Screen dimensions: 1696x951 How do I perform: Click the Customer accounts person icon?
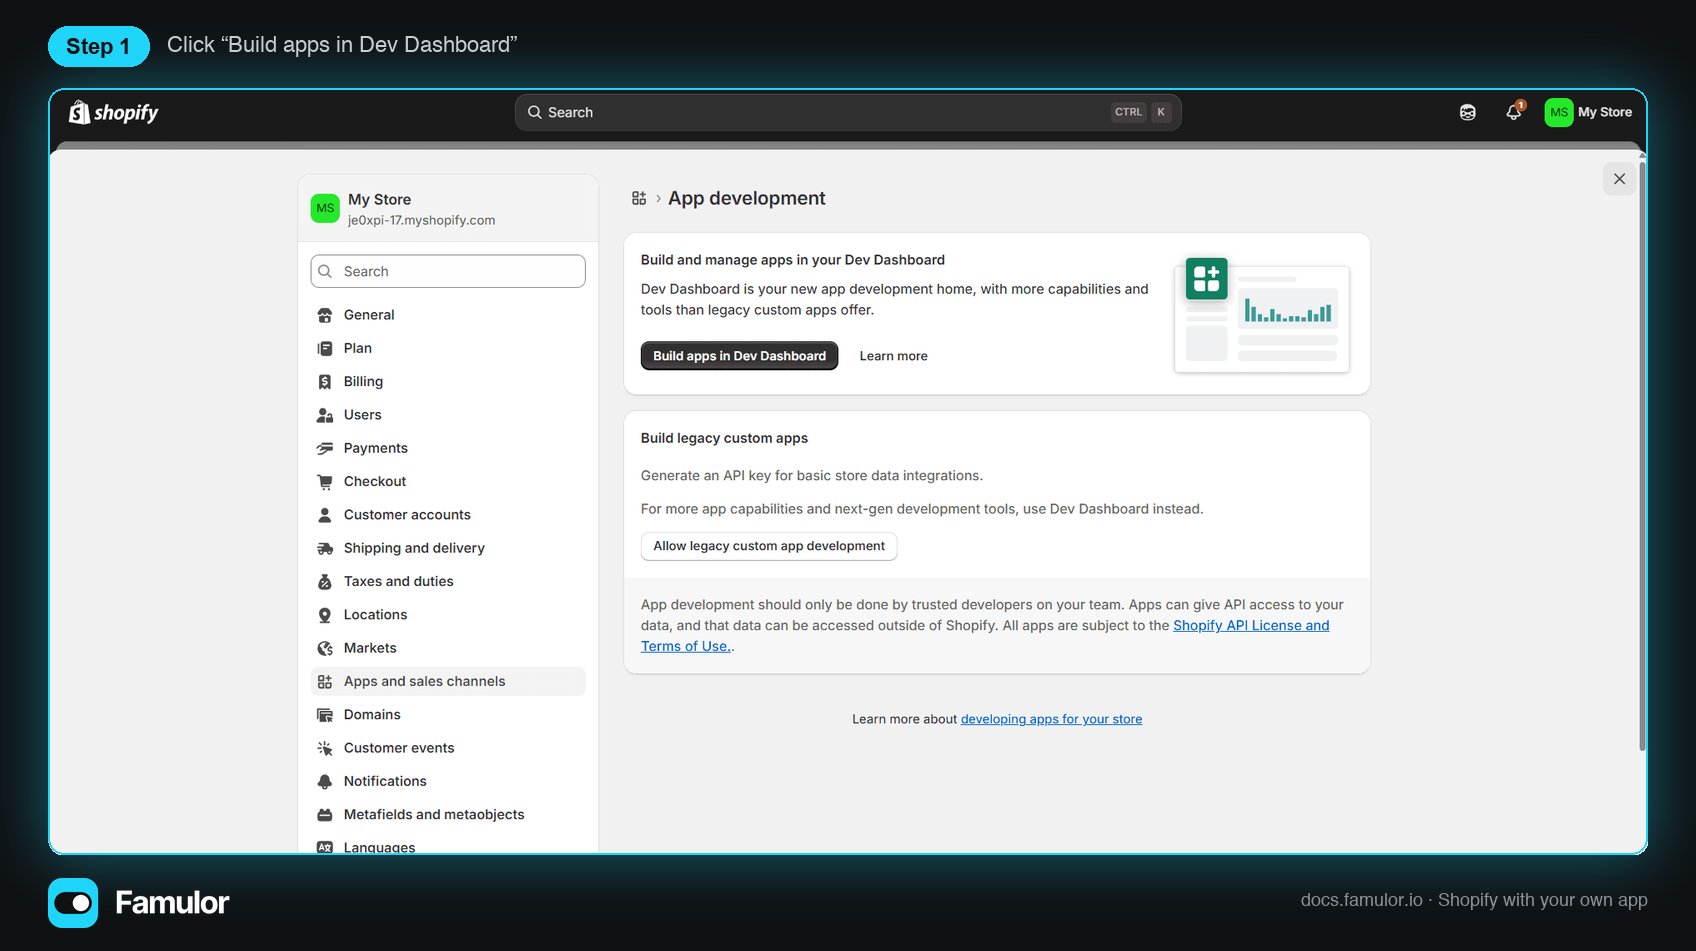click(325, 515)
